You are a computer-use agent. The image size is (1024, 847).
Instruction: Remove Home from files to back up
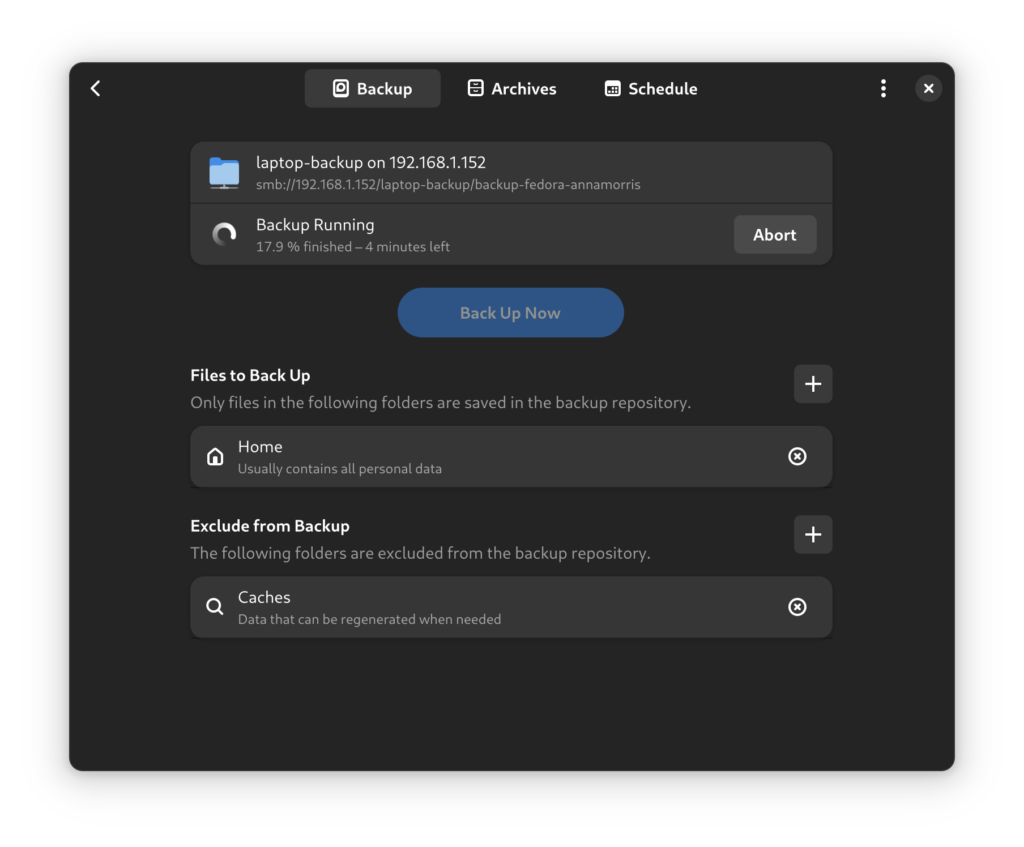pyautogui.click(x=797, y=457)
